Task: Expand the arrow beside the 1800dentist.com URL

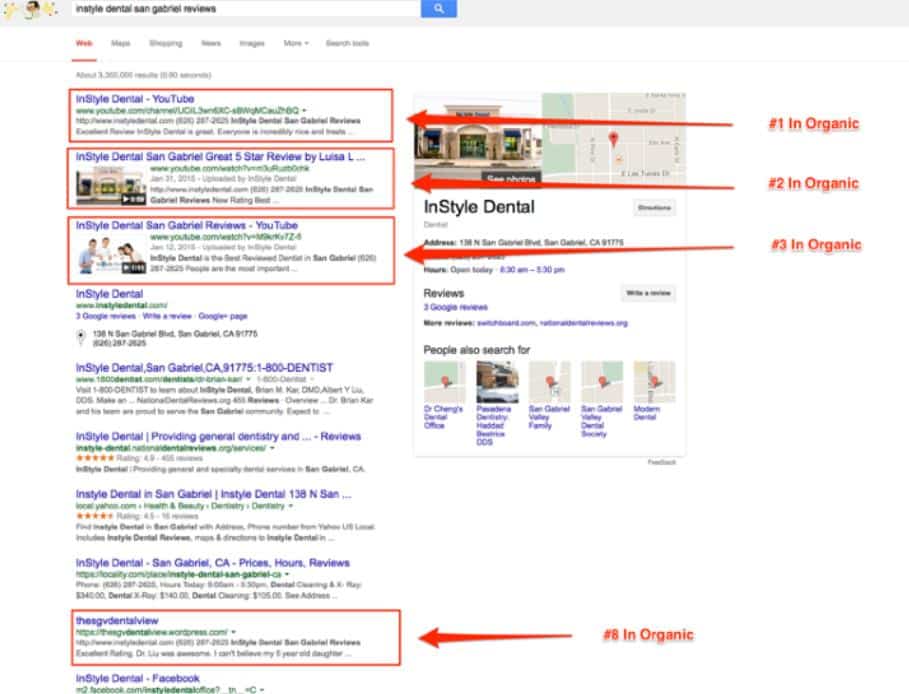Action: click(x=248, y=379)
